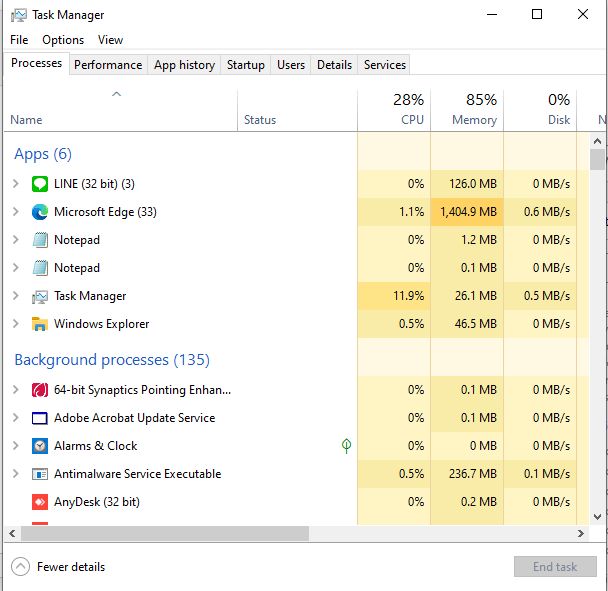Click the first Notepad icon, 1.2 MB row
Screen dimensions: 608x591
(x=40, y=240)
